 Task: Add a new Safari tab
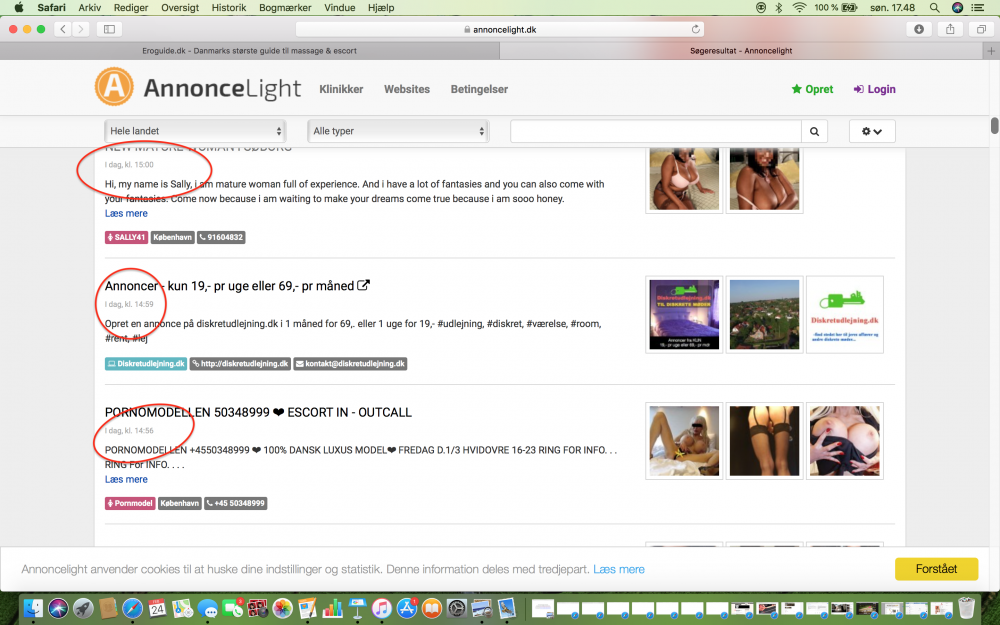click(991, 51)
